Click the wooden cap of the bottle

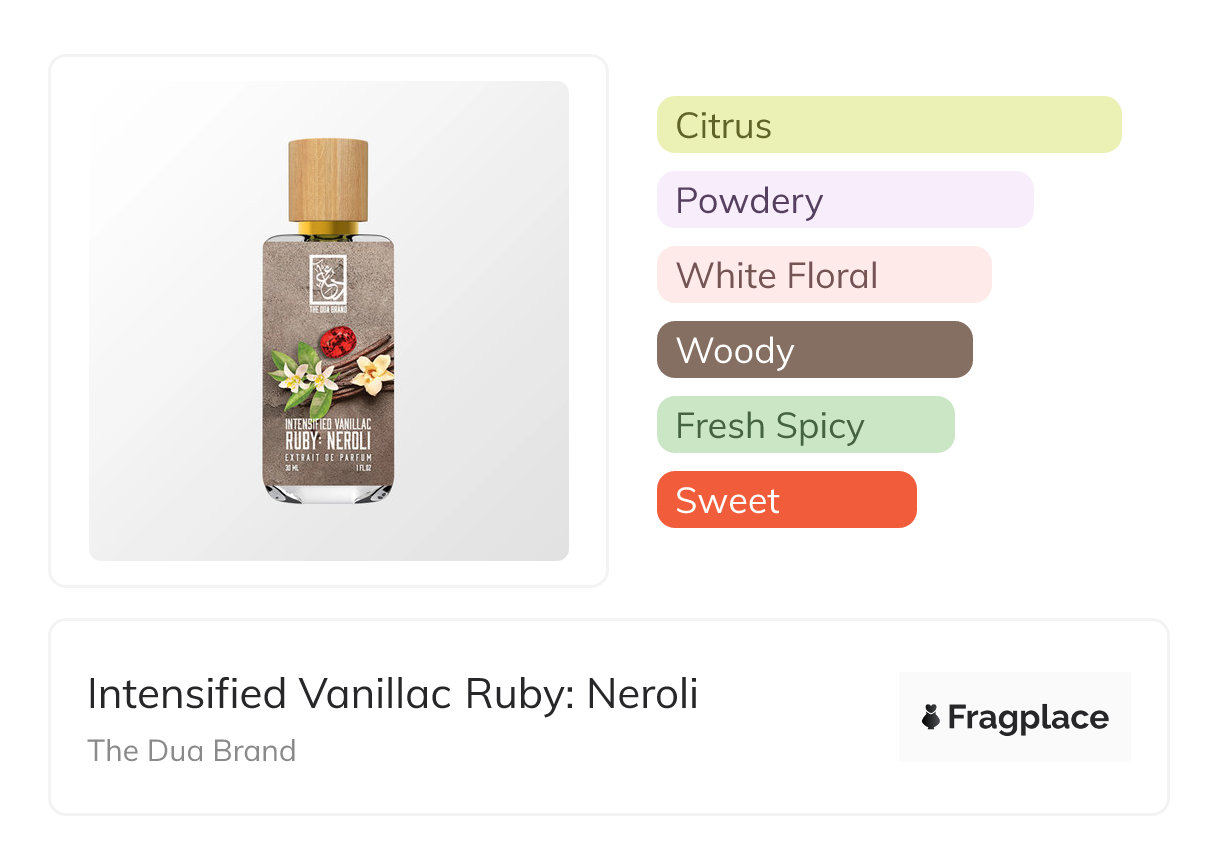pos(329,179)
